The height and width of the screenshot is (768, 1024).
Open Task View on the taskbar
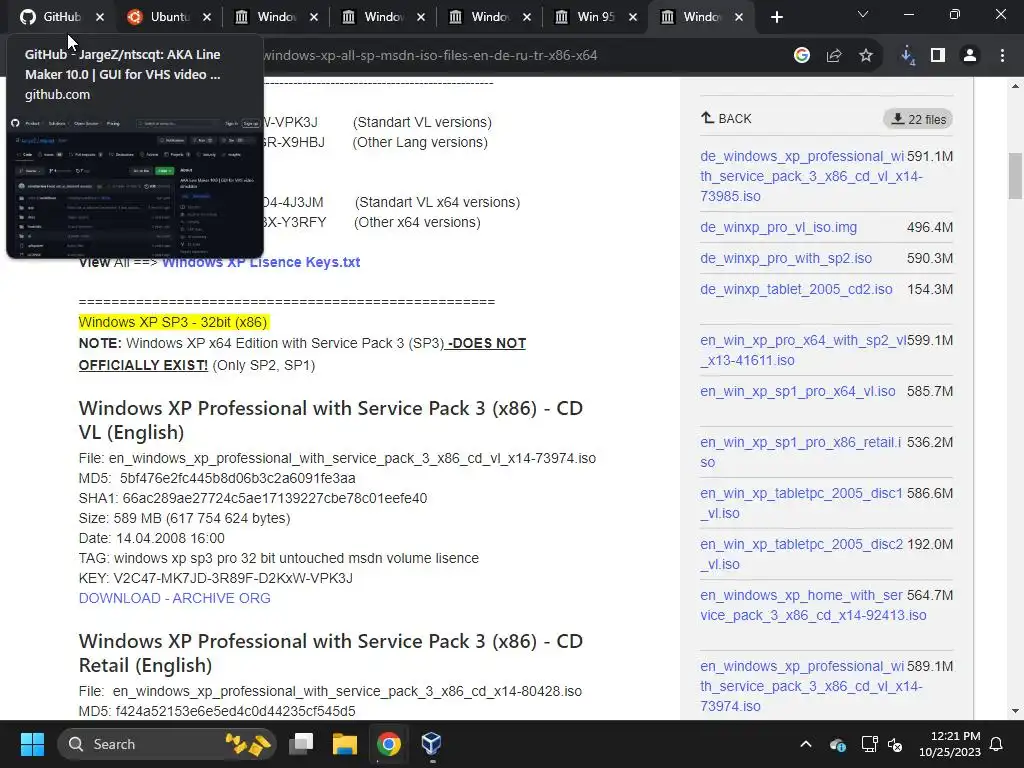(x=301, y=744)
